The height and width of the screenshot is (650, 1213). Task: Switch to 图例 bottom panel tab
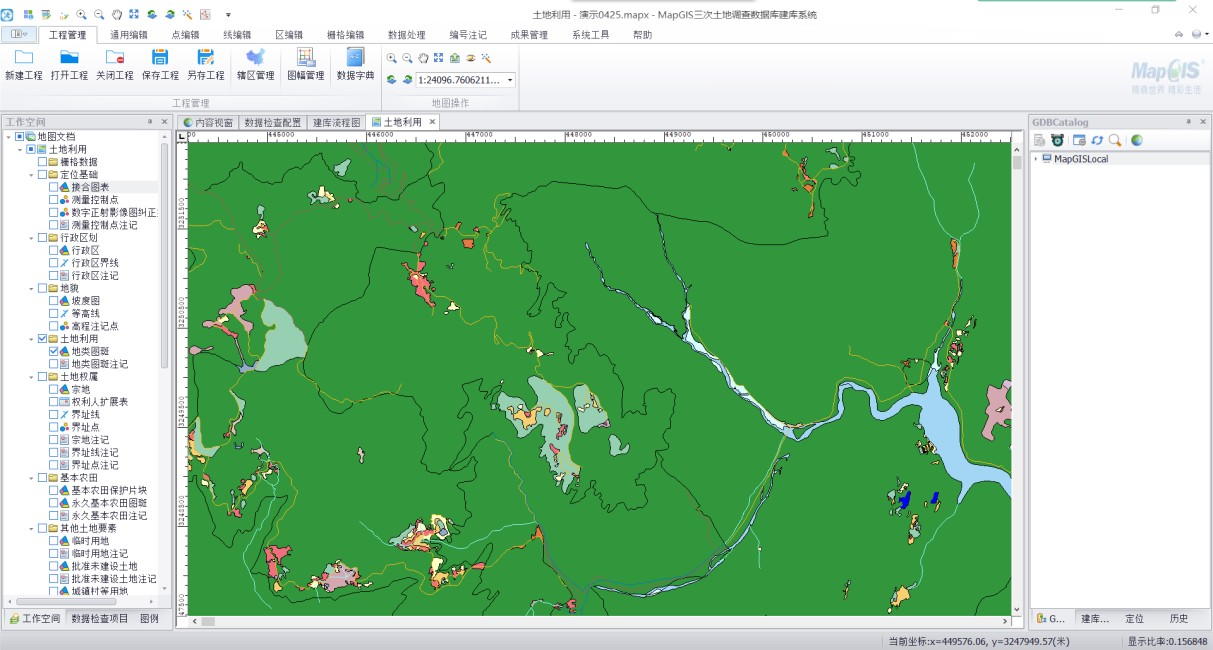pyautogui.click(x=150, y=619)
